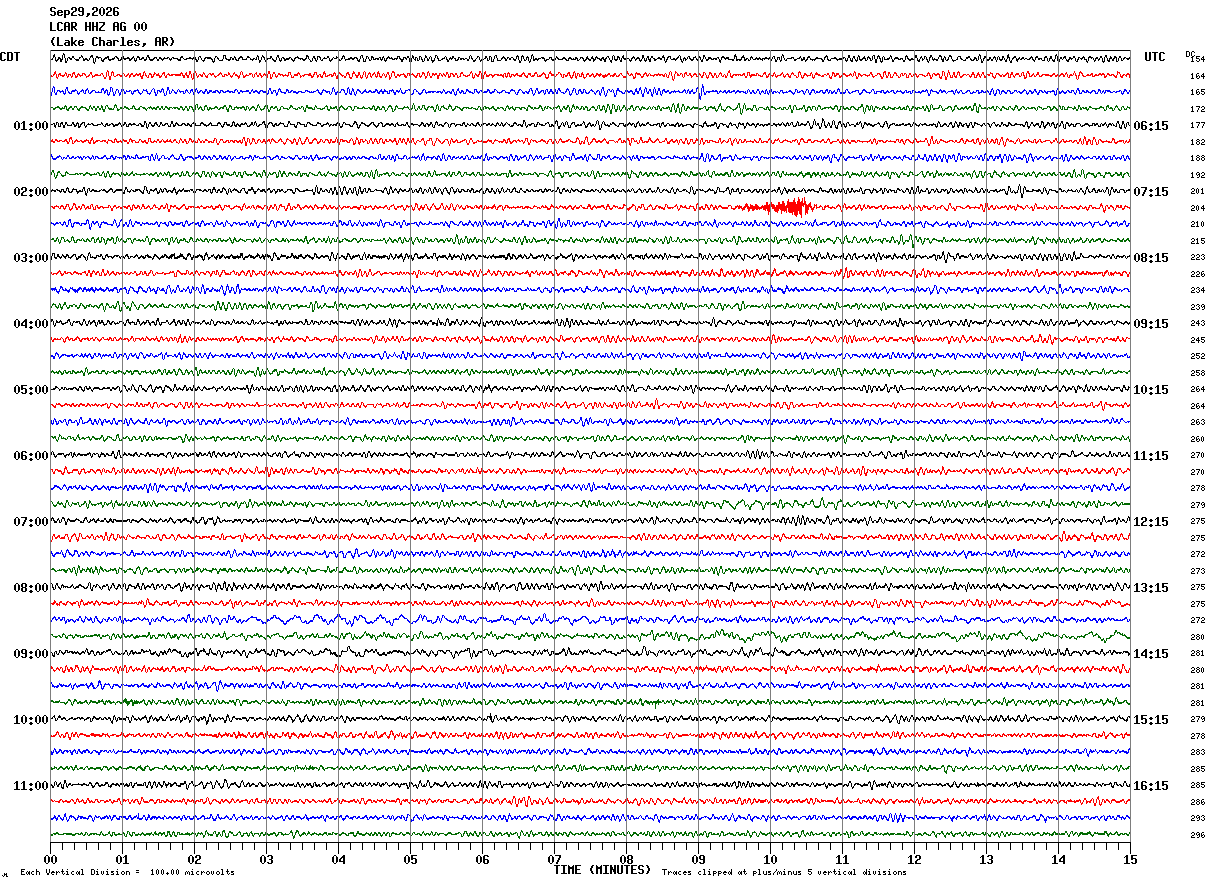The image size is (1210, 886).
Task: Click minute 00 on the bottom axis
Action: (50, 859)
